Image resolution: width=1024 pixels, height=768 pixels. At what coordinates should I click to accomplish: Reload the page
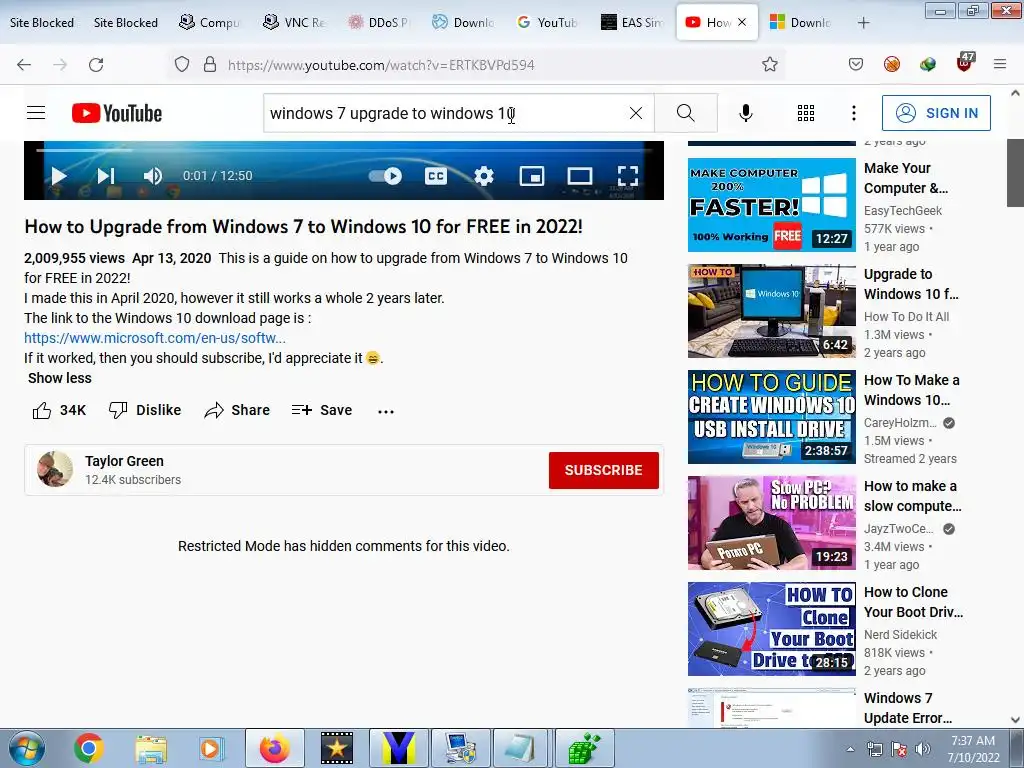[x=96, y=65]
